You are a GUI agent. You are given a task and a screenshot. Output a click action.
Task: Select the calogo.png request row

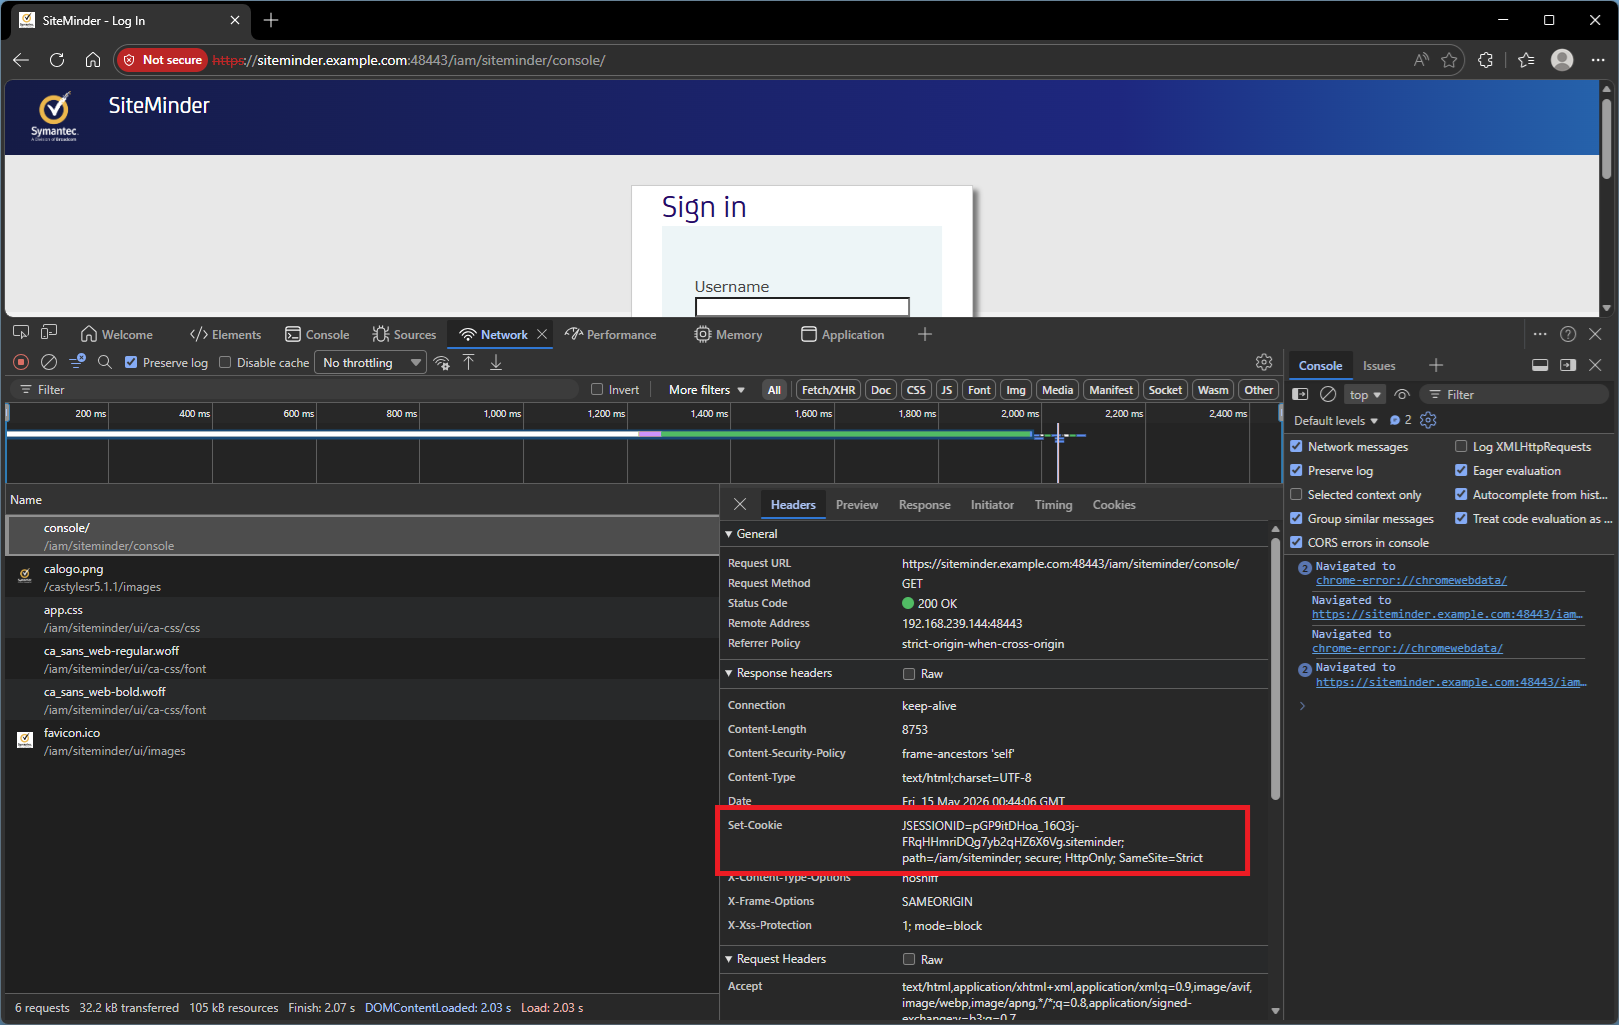[362, 577]
